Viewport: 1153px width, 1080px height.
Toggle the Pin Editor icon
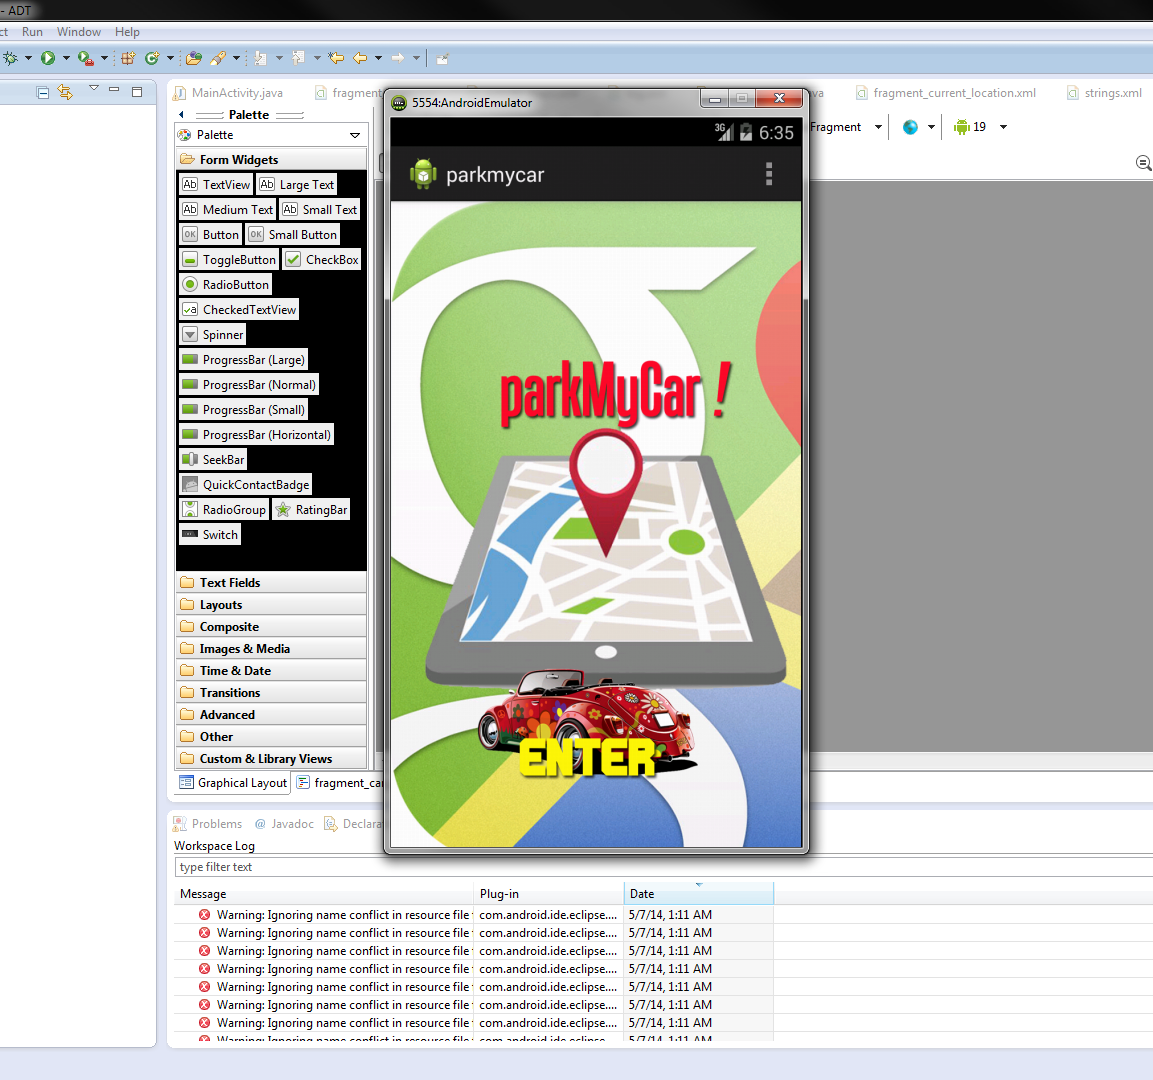(x=442, y=59)
